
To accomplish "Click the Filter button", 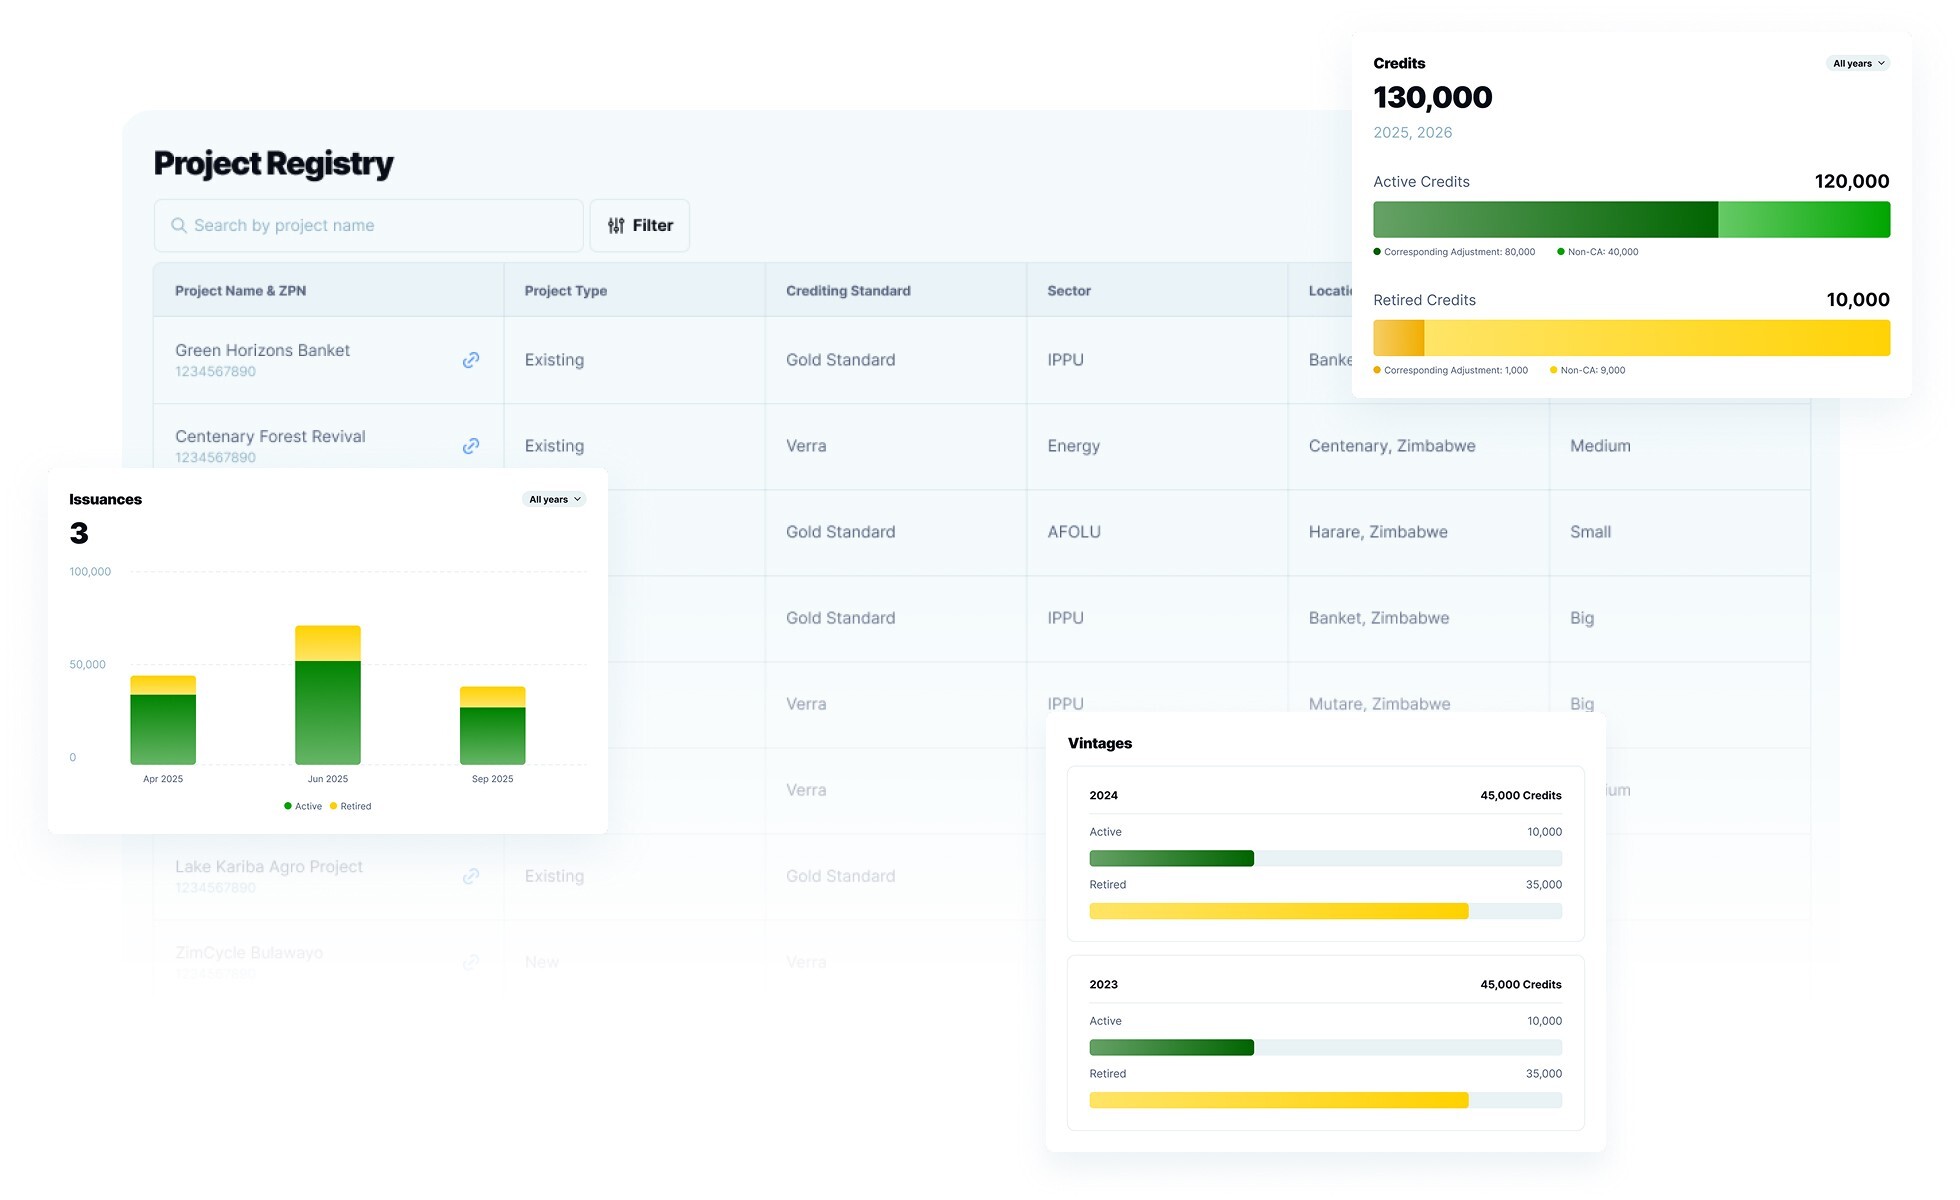I will coord(640,226).
